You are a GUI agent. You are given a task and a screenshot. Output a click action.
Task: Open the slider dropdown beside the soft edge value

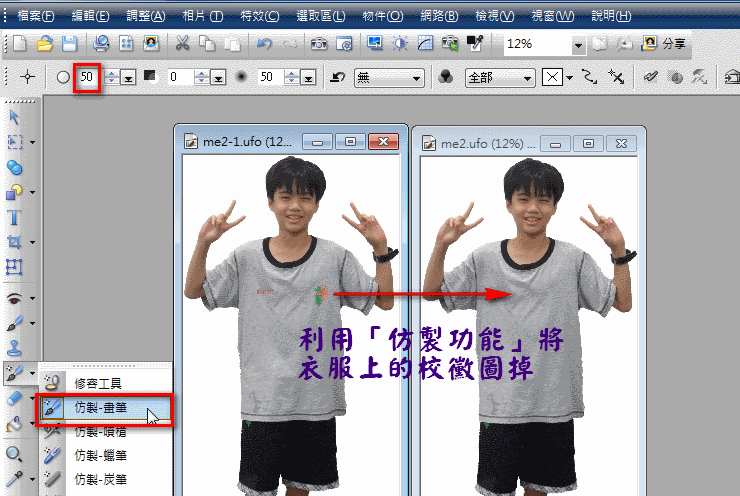(x=308, y=77)
